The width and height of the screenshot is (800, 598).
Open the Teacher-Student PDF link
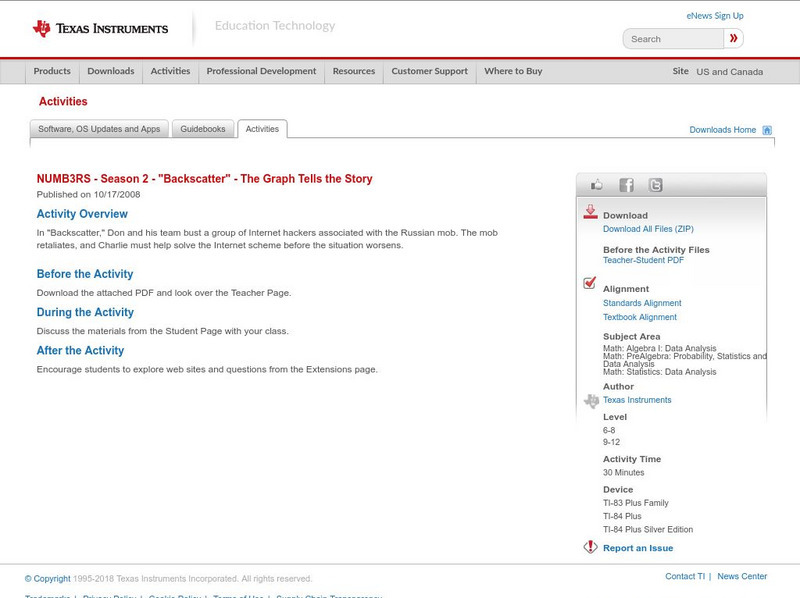(643, 260)
